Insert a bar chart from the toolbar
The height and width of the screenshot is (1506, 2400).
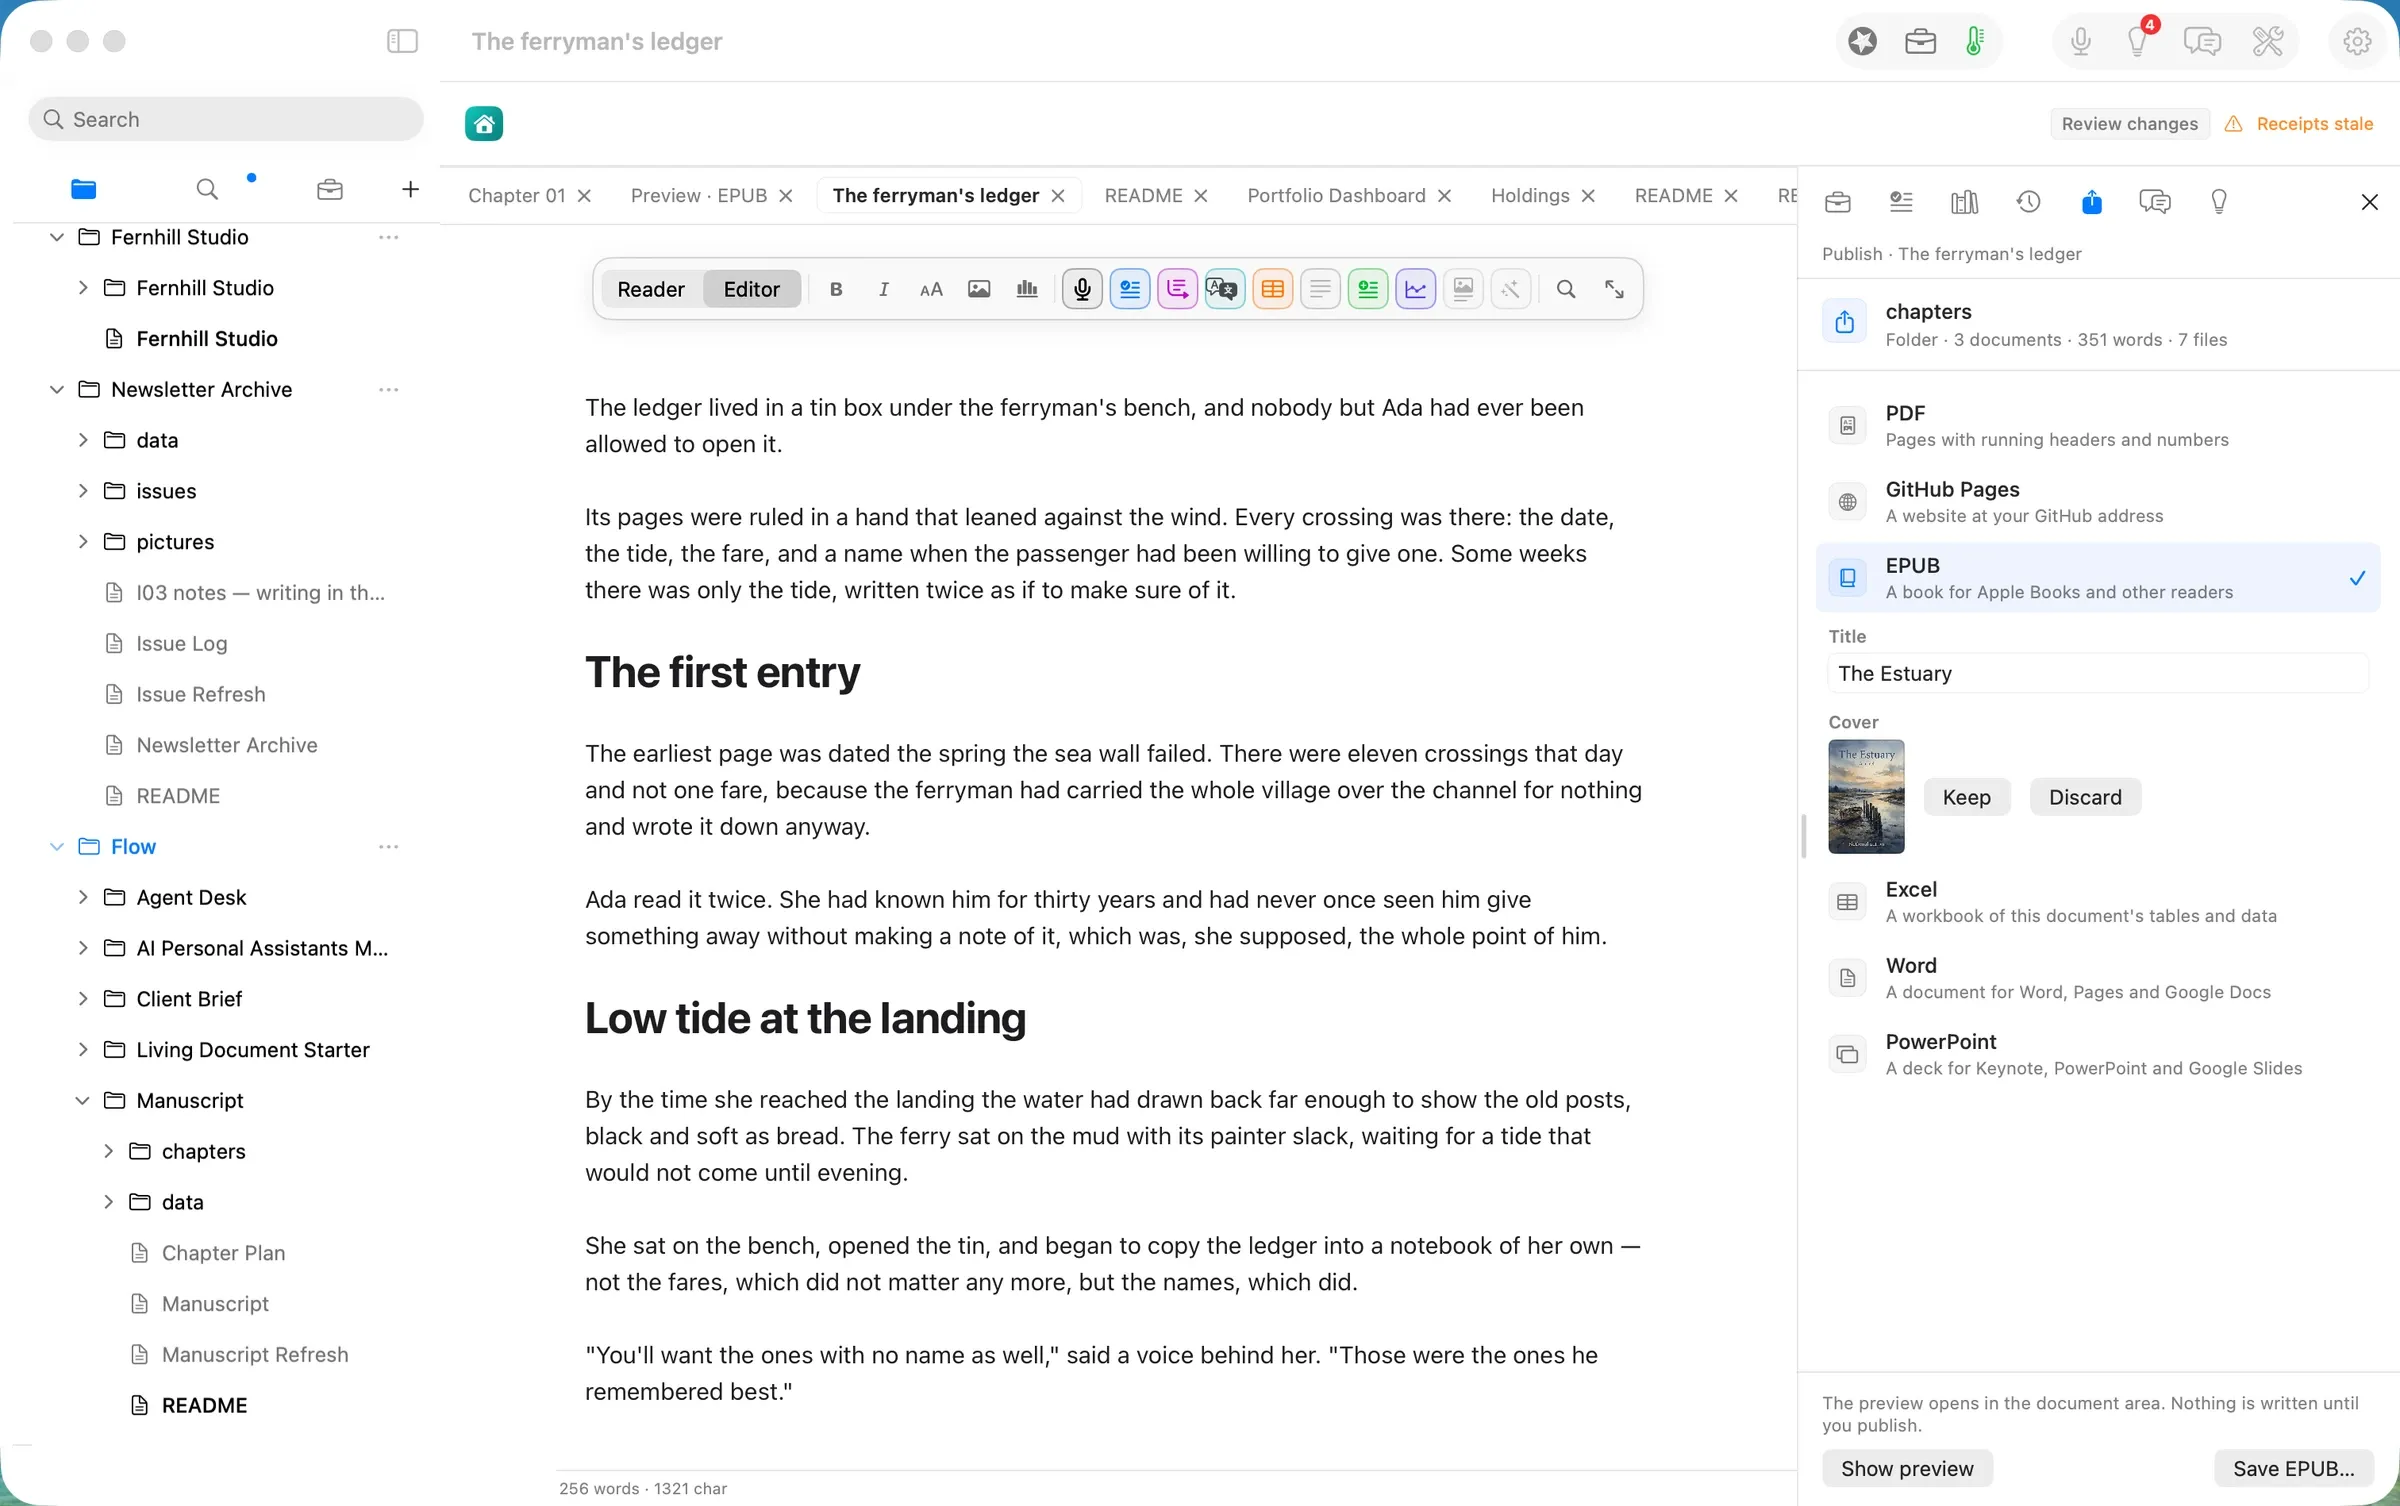[1027, 289]
